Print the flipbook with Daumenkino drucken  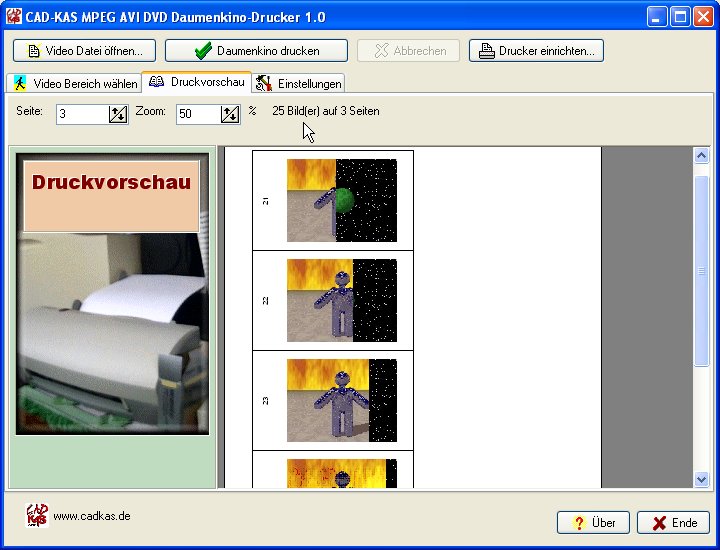coord(256,50)
